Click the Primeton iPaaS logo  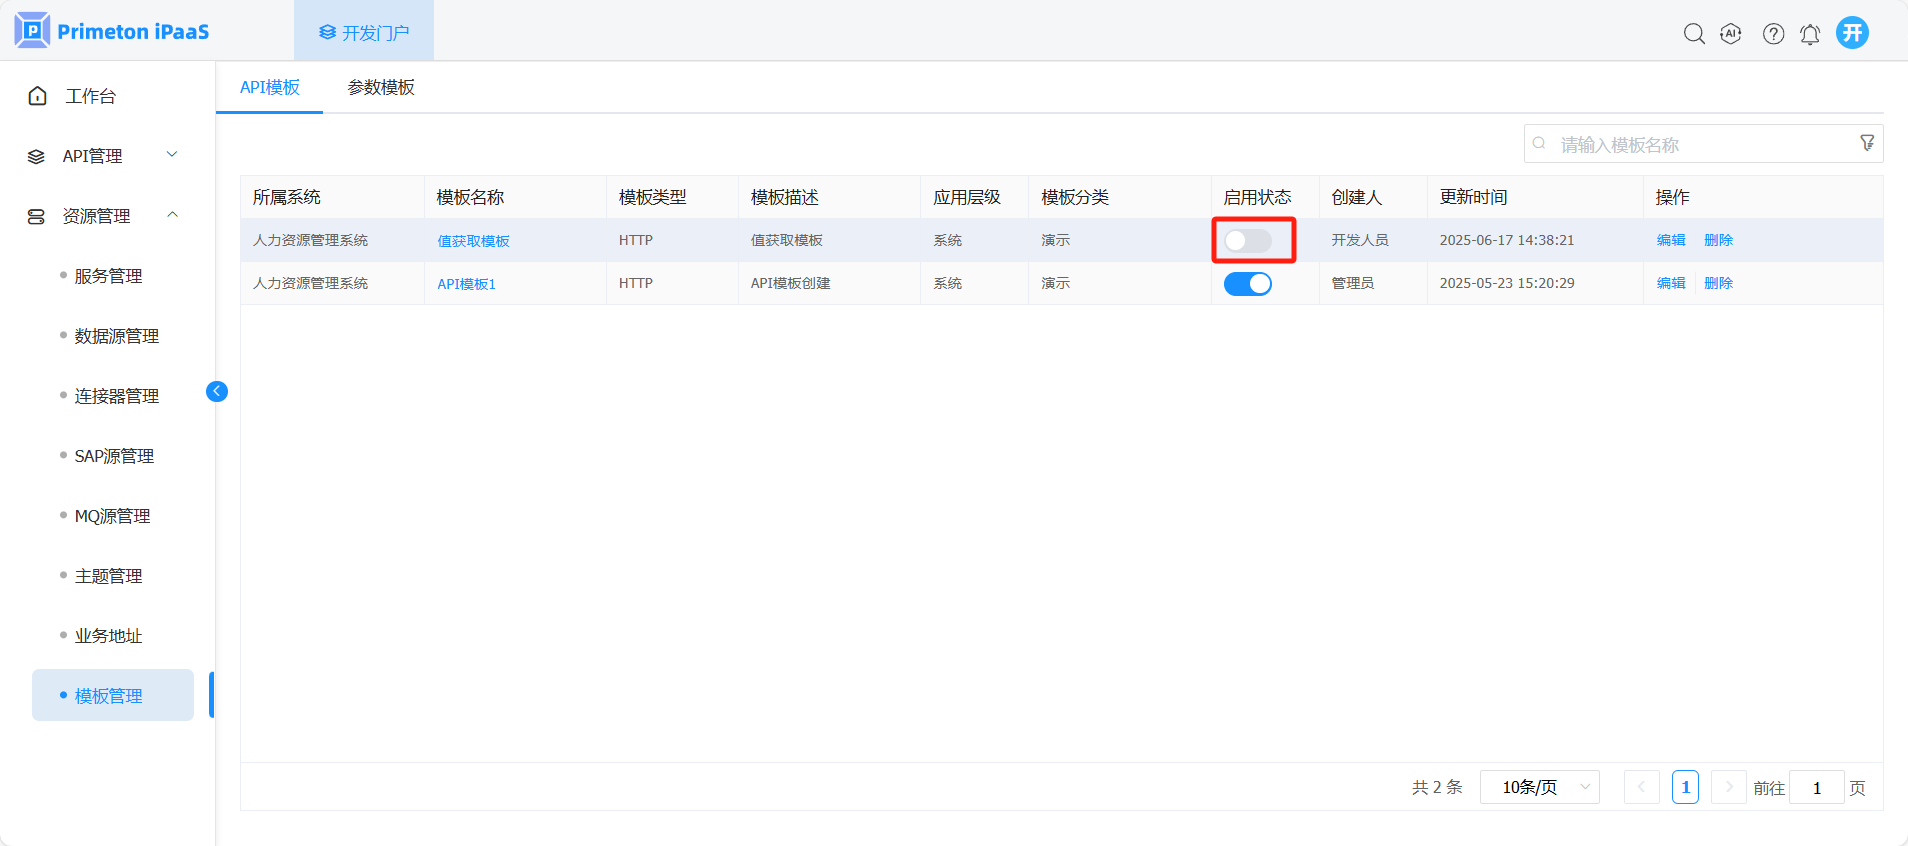(112, 31)
